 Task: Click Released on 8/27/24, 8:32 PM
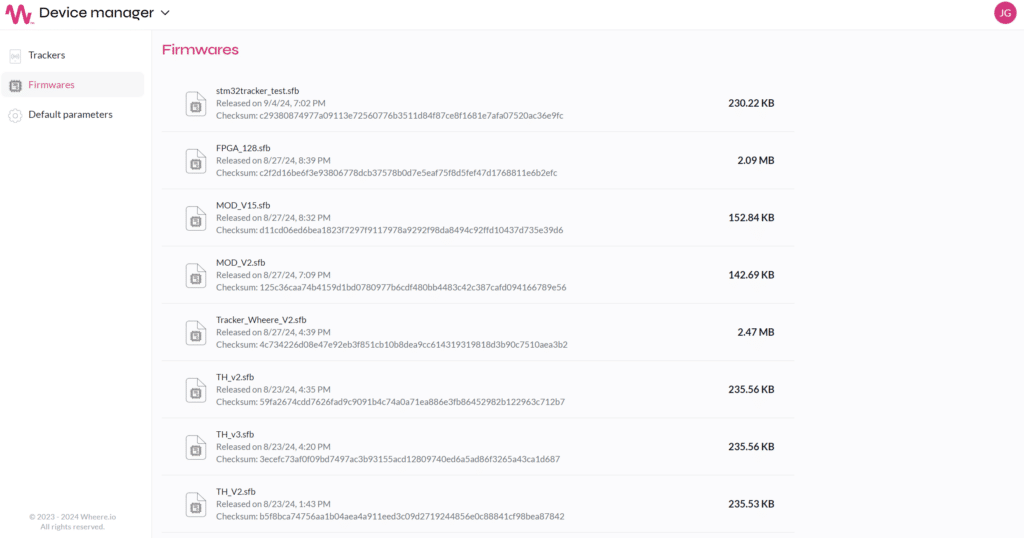[x=273, y=217]
